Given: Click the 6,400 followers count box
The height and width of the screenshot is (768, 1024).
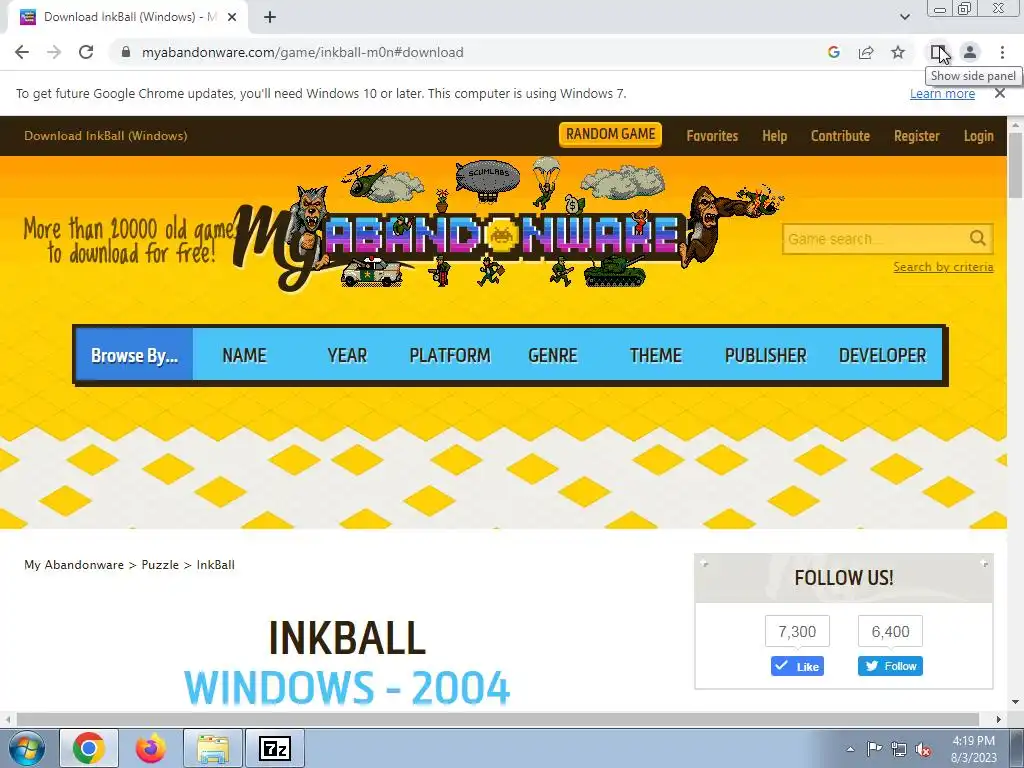Looking at the screenshot, I should (x=890, y=632).
